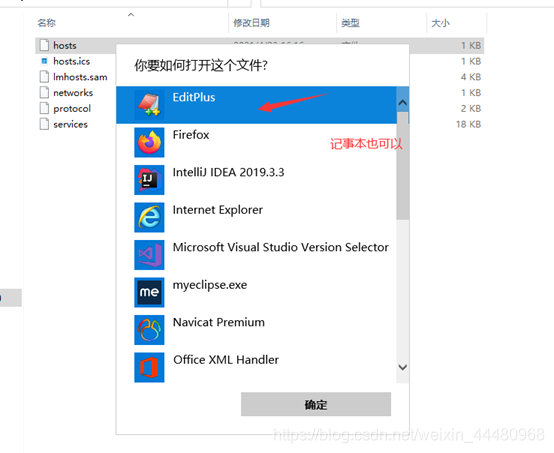Click the 18 KB size cell
554x453 pixels.
(468, 124)
